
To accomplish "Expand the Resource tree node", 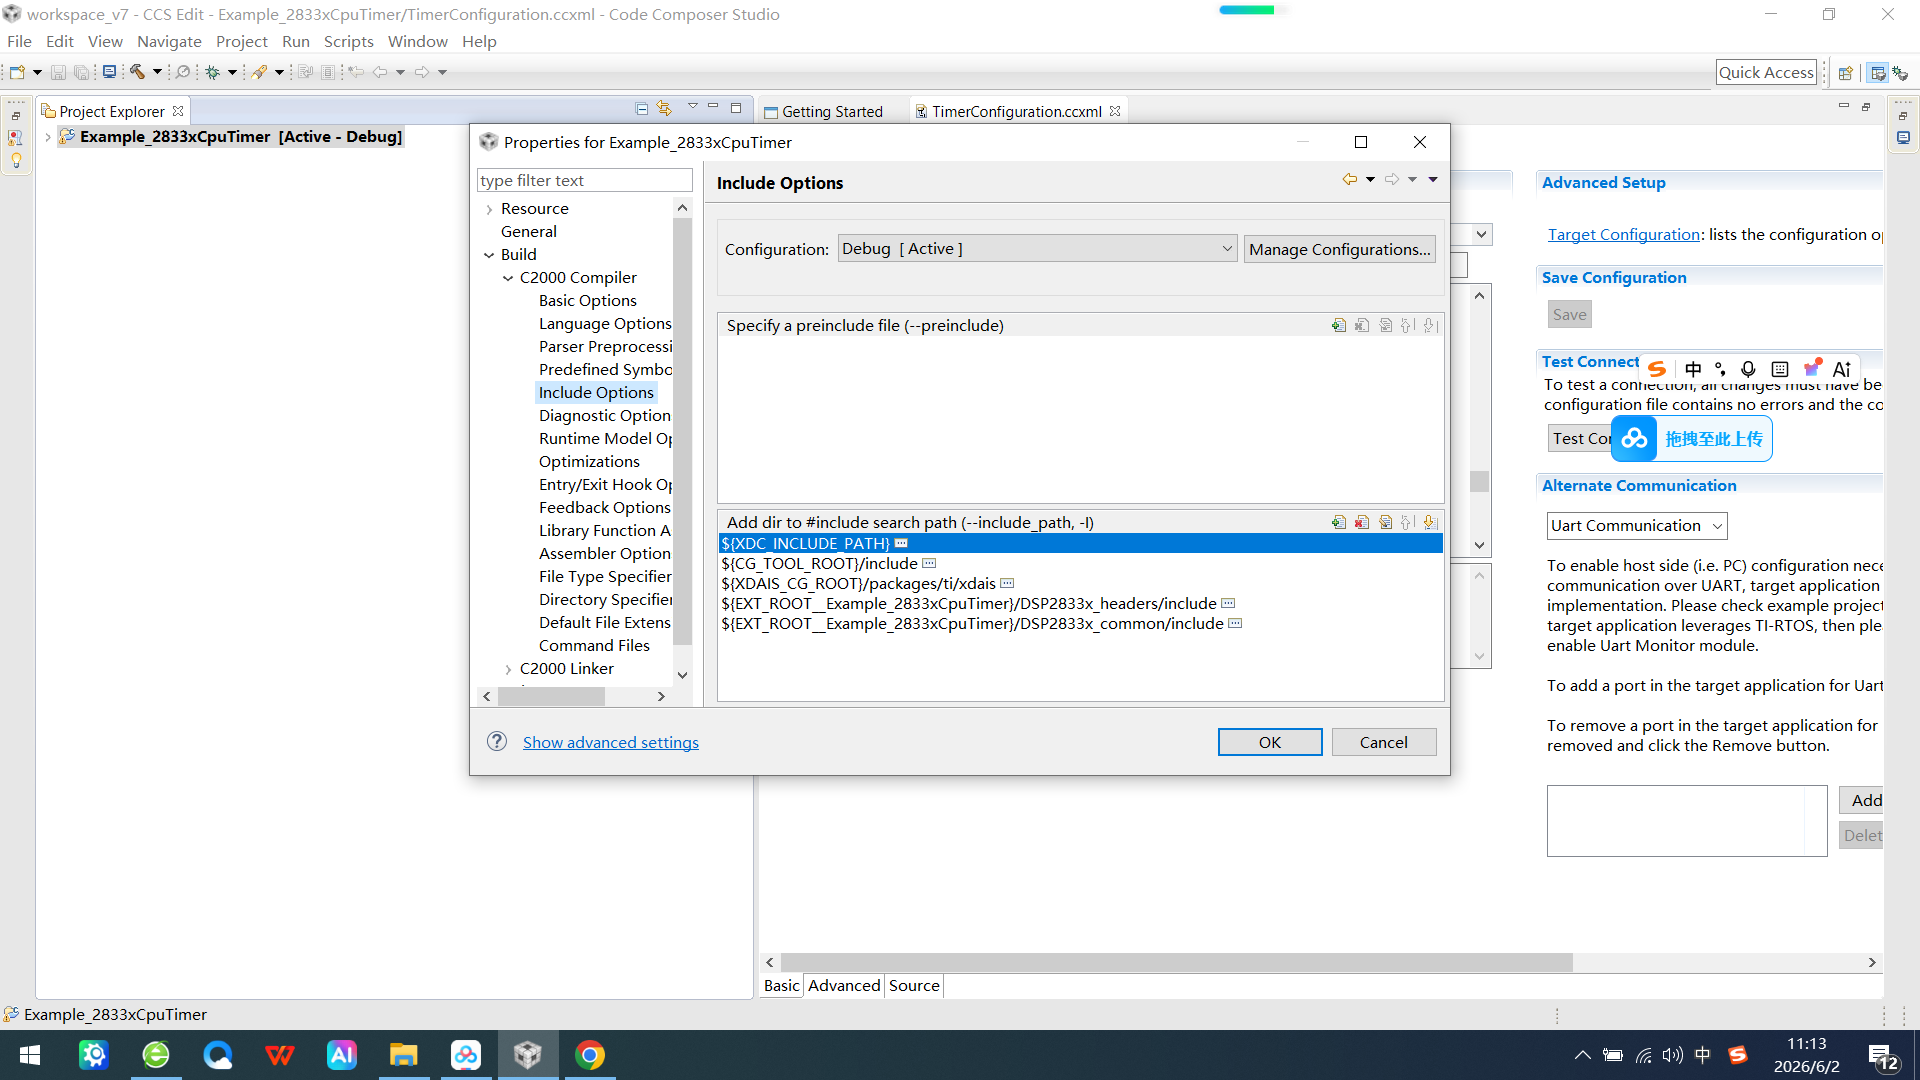I will (x=489, y=209).
